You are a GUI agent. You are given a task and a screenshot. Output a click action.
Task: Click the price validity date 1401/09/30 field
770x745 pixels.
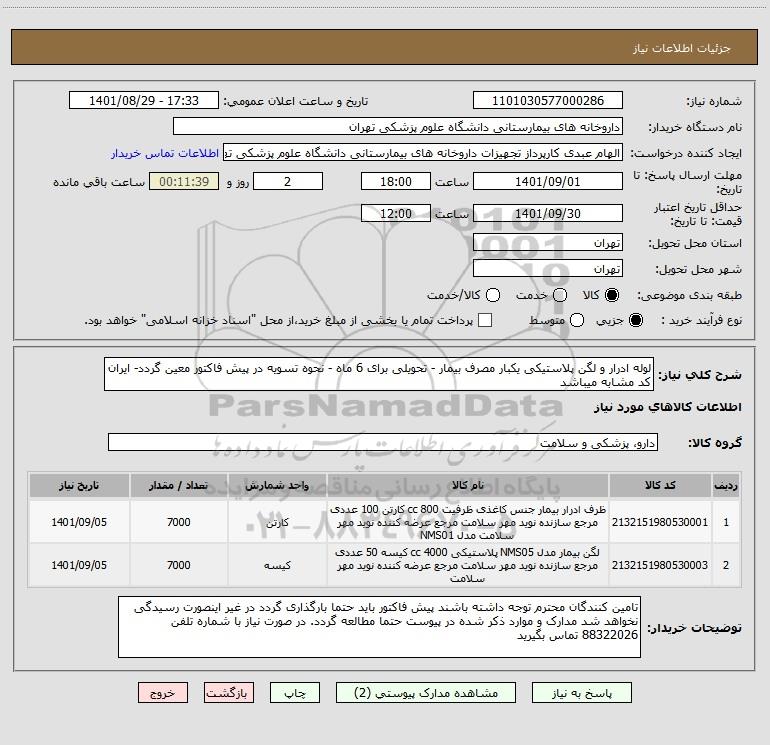tap(548, 213)
